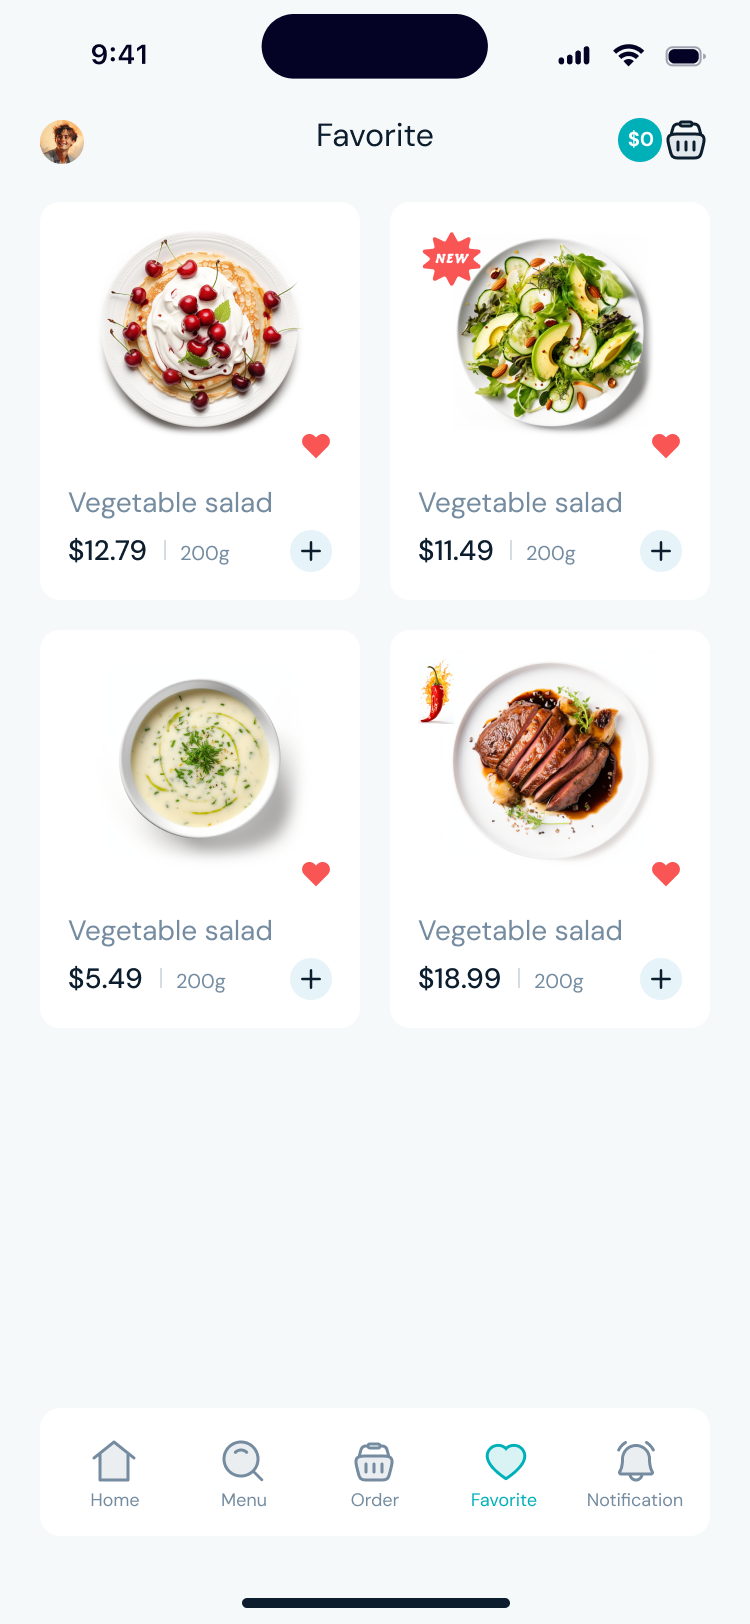Unfavorite the $12.79 cherry pancake dish
This screenshot has width=750, height=1624.
pos(316,445)
